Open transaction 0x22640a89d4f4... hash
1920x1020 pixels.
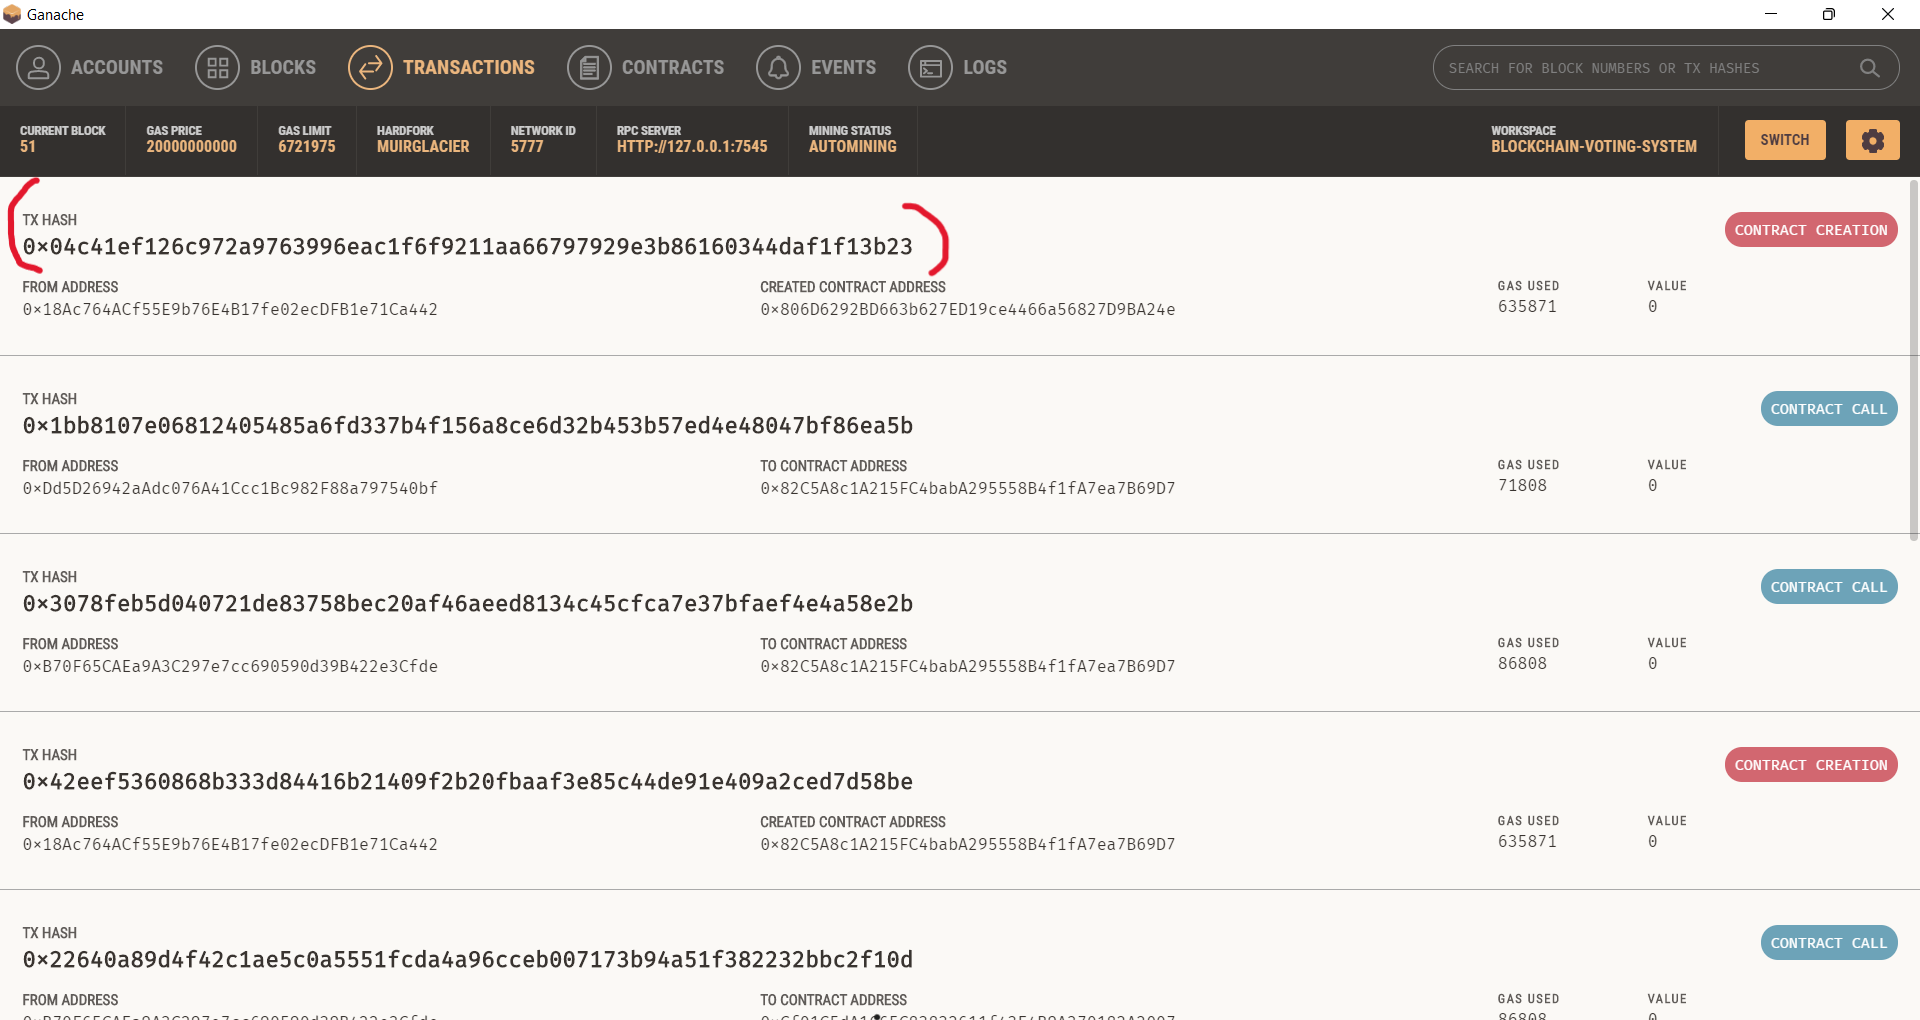pyautogui.click(x=468, y=960)
